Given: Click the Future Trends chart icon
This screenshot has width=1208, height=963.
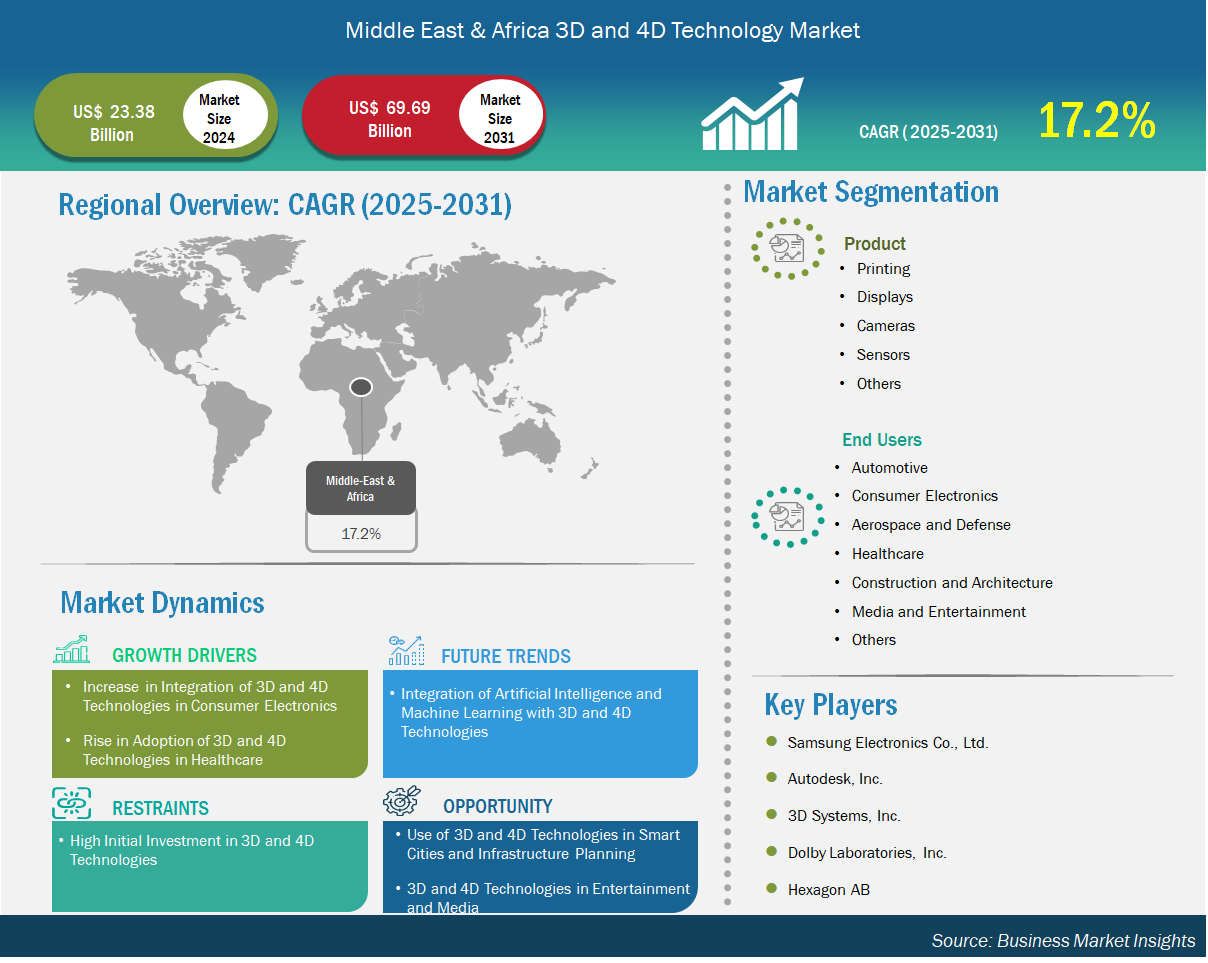Looking at the screenshot, I should click(407, 650).
